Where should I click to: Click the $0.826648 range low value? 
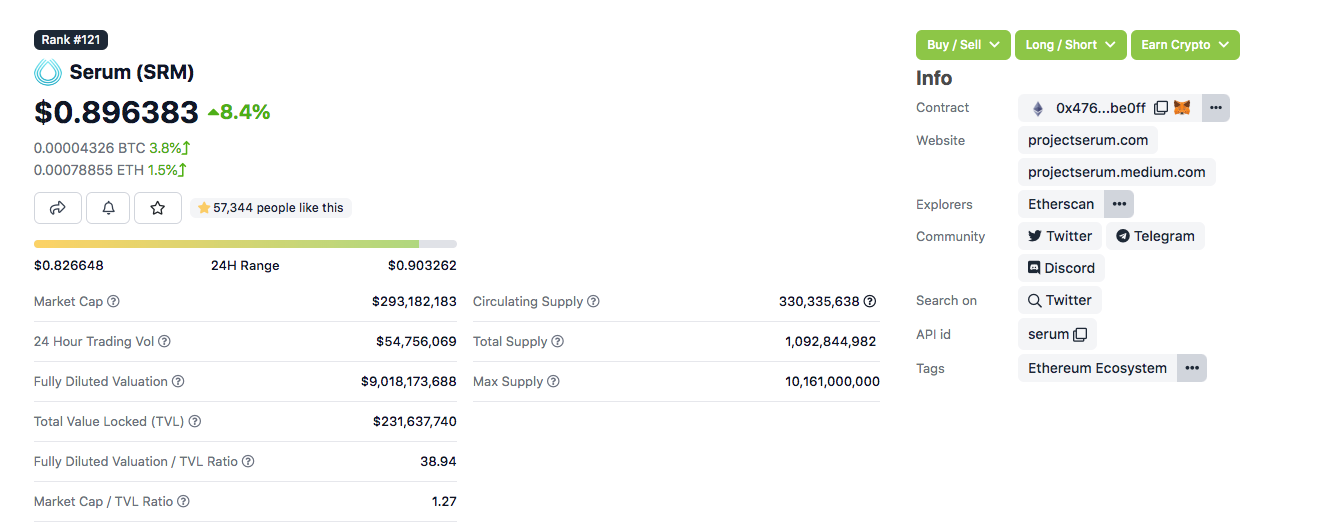pos(69,265)
